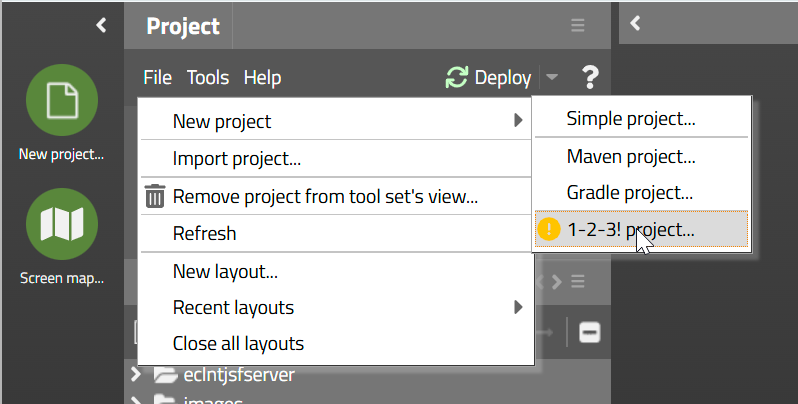Select Gradle project... in the submenu
798x404 pixels.
click(630, 192)
